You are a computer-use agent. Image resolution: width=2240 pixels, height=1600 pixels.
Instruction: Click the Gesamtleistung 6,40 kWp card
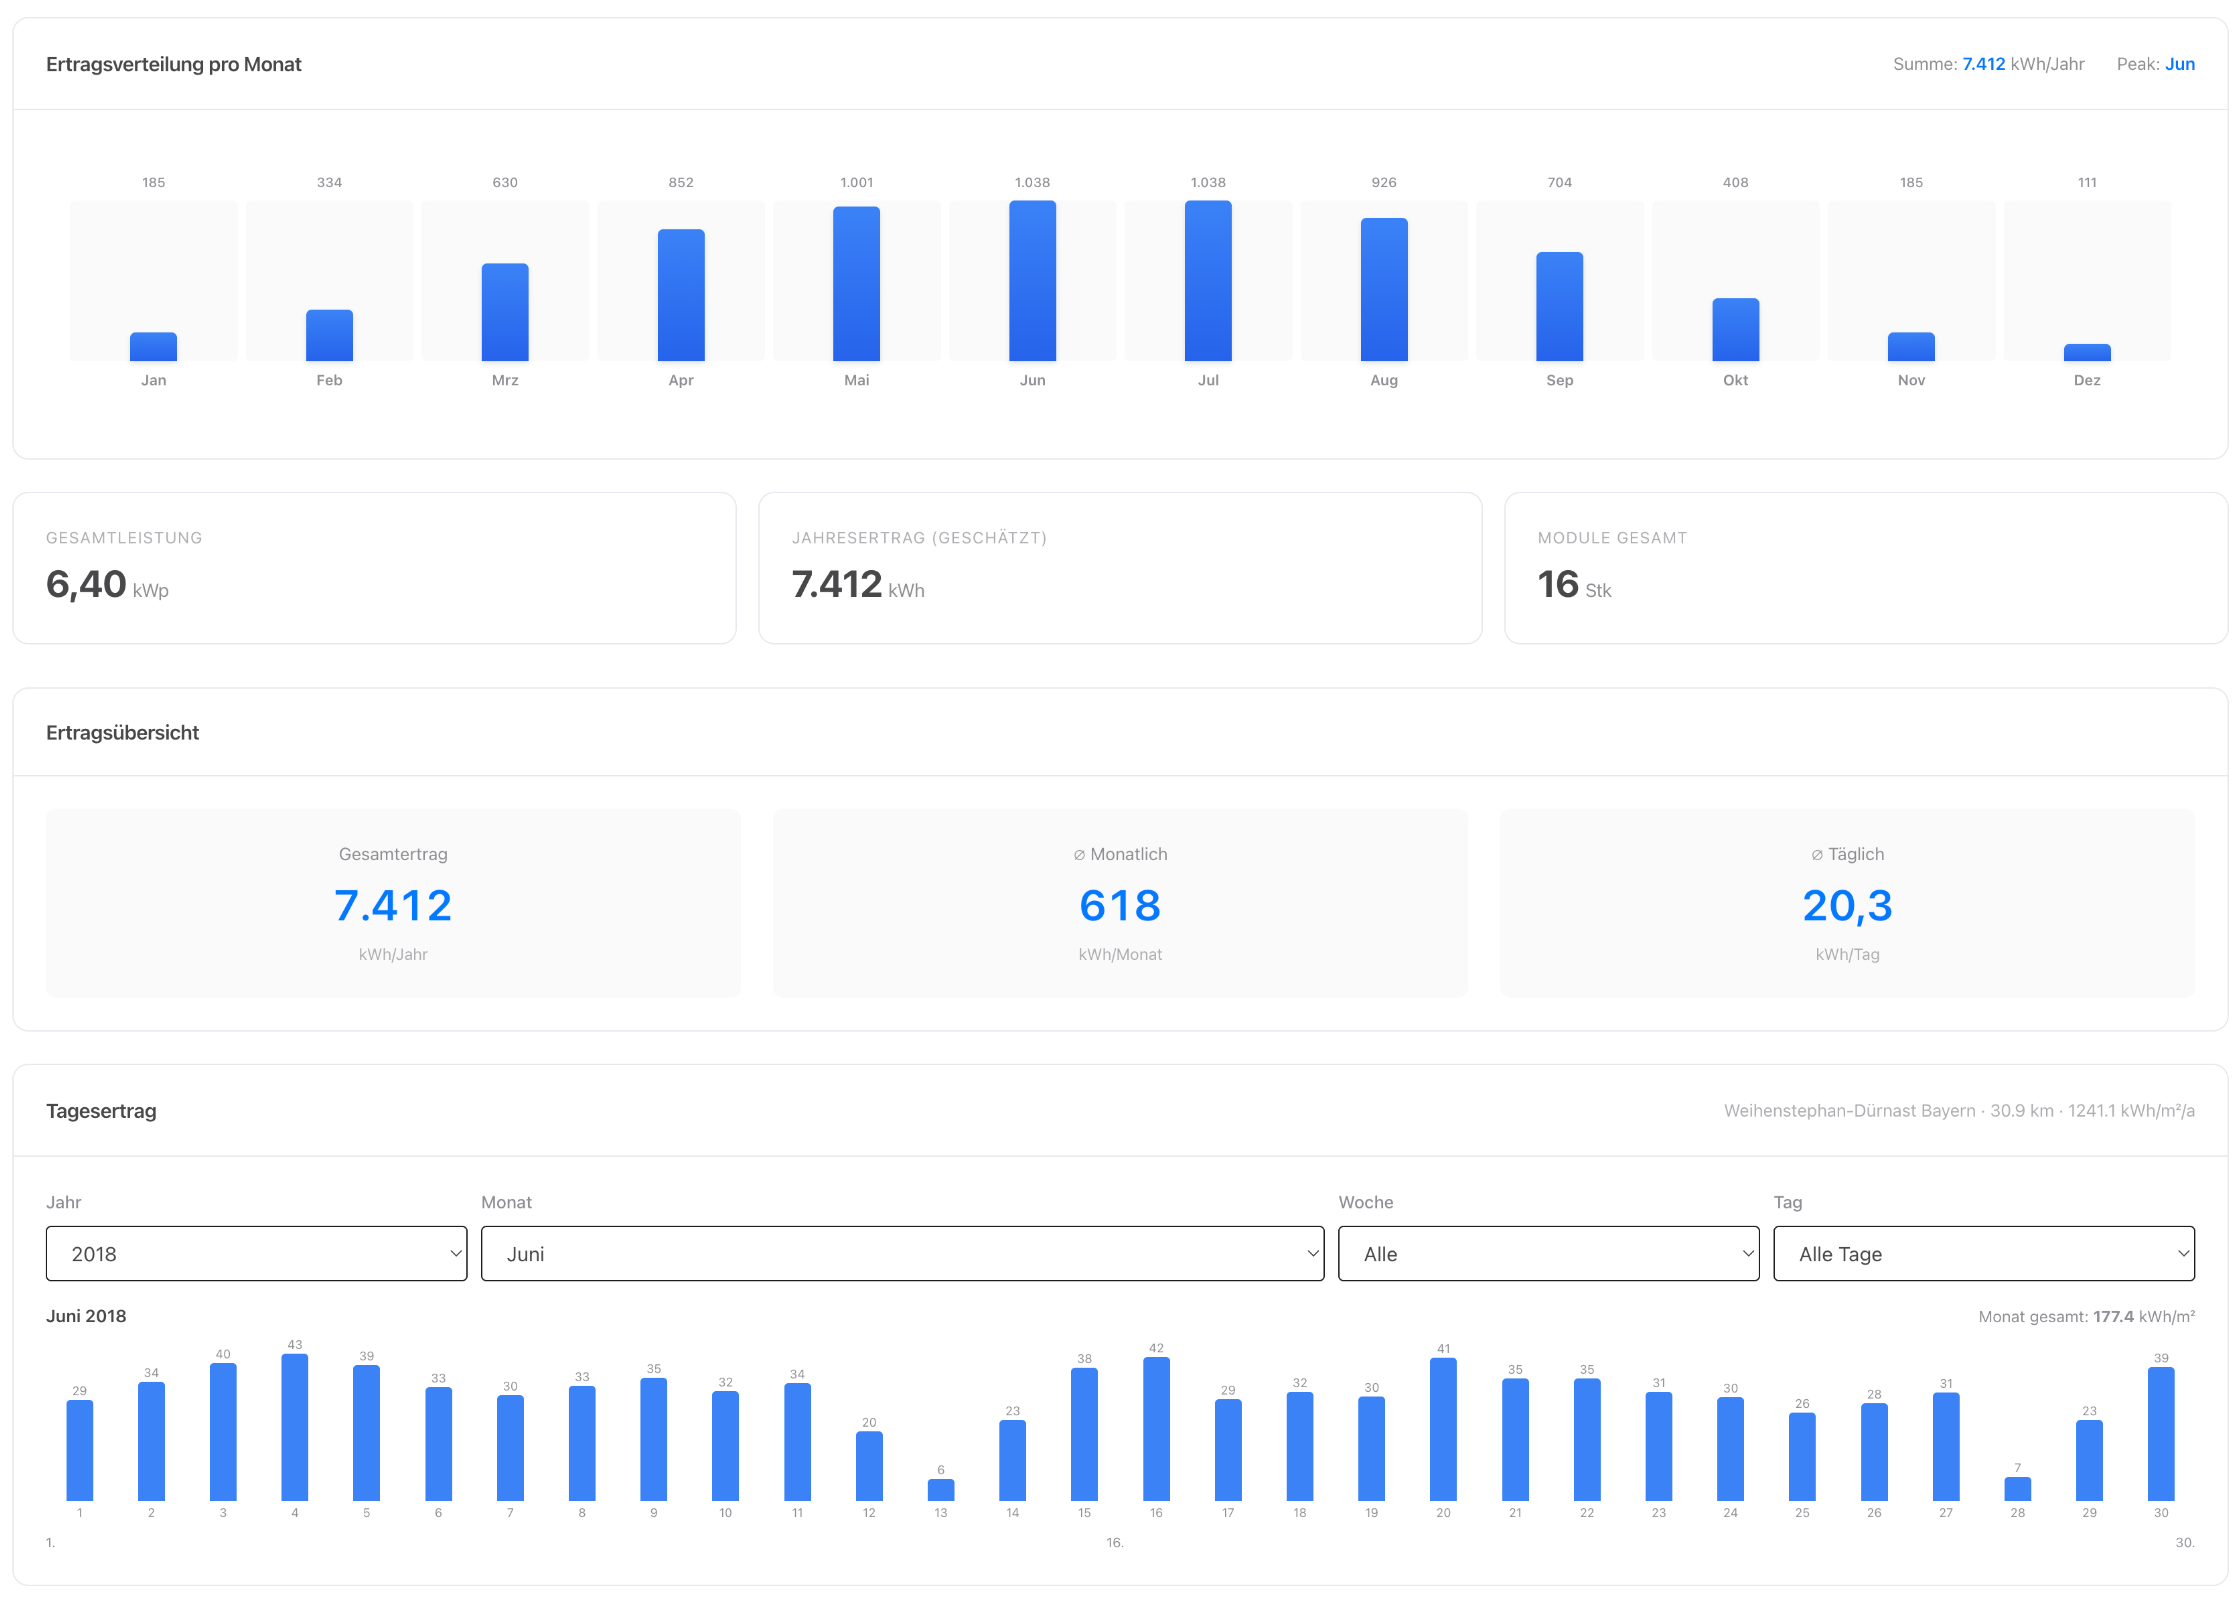coord(374,567)
